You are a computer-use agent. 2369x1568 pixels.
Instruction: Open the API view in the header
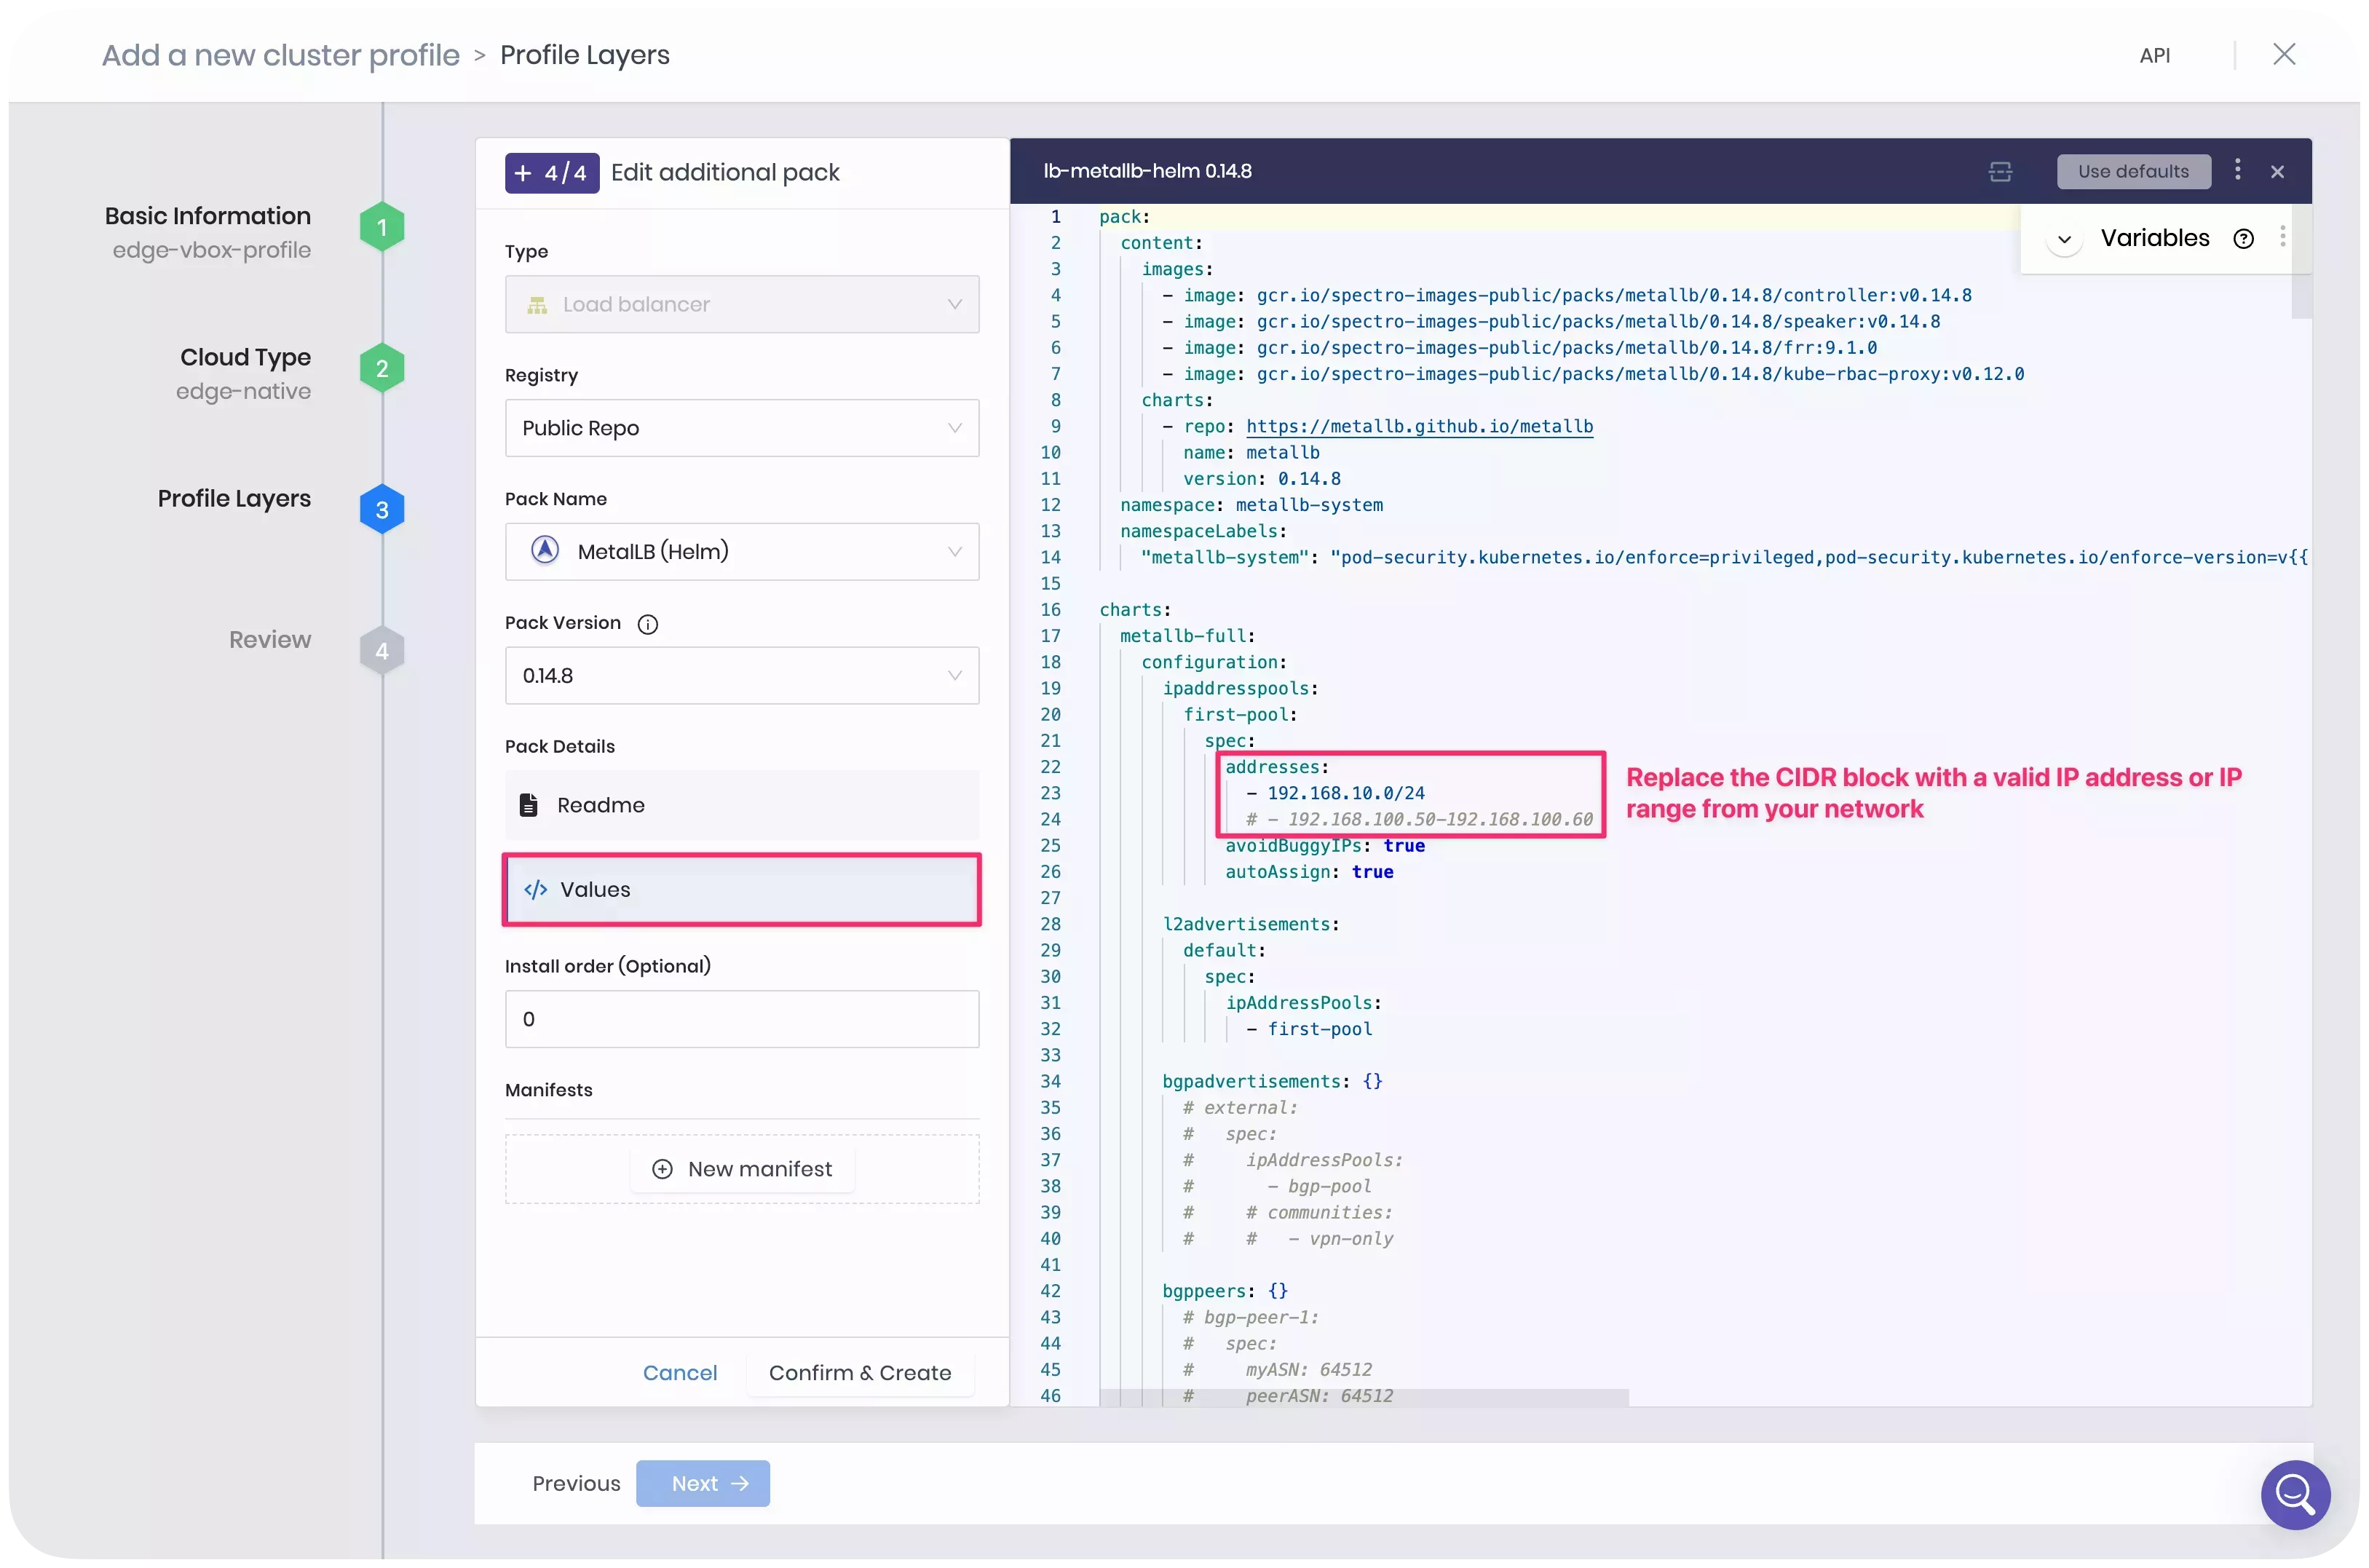[2156, 55]
